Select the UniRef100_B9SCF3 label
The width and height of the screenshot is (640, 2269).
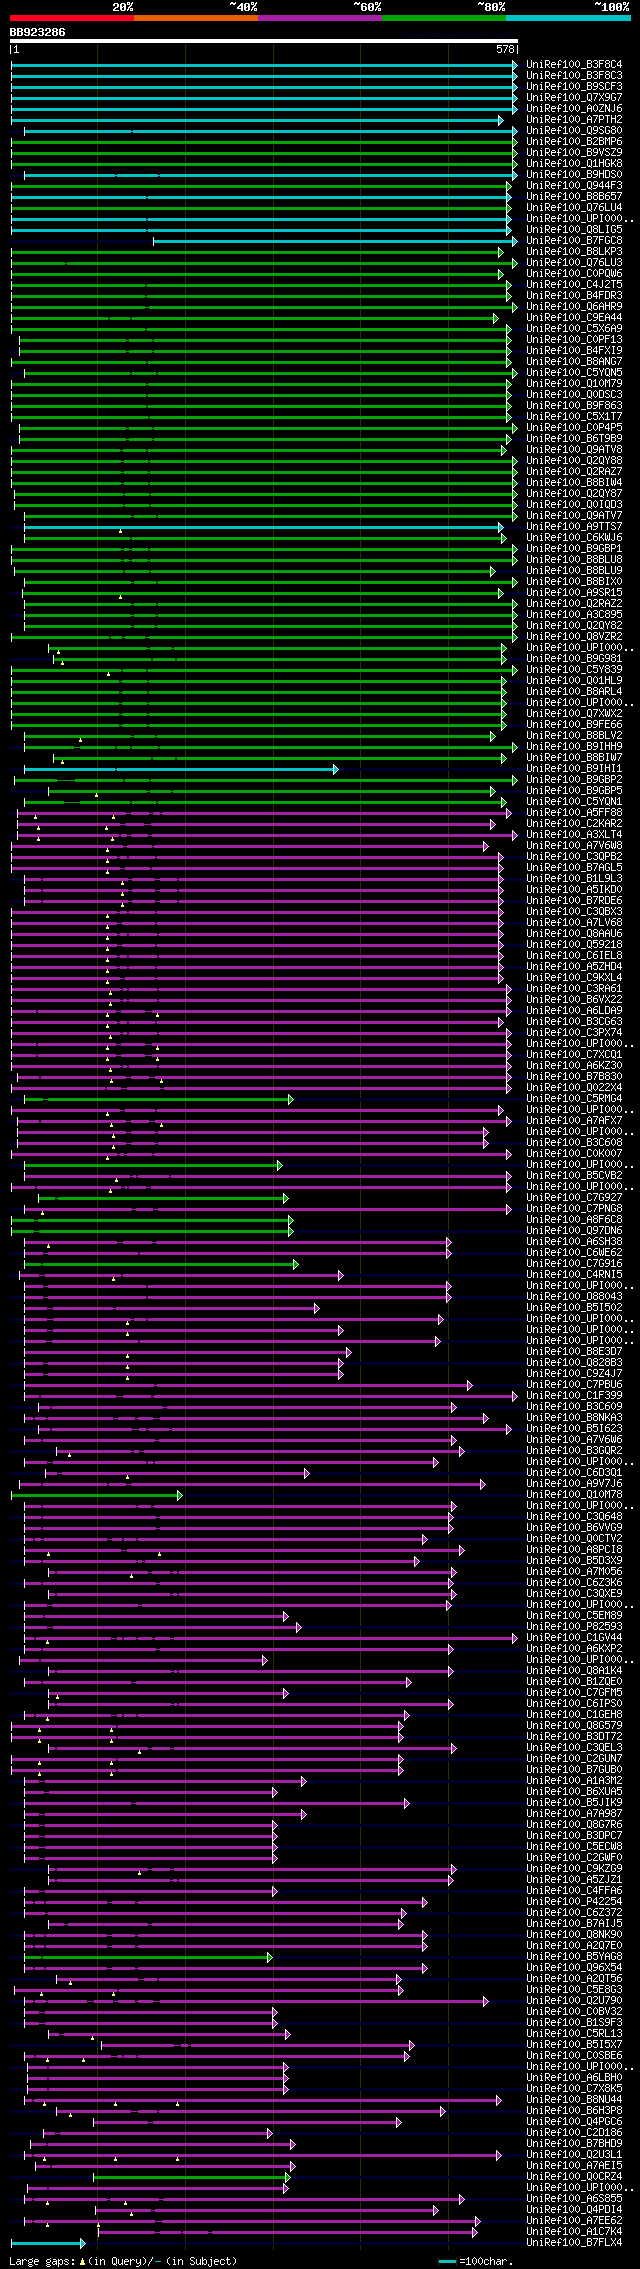tap(574, 86)
